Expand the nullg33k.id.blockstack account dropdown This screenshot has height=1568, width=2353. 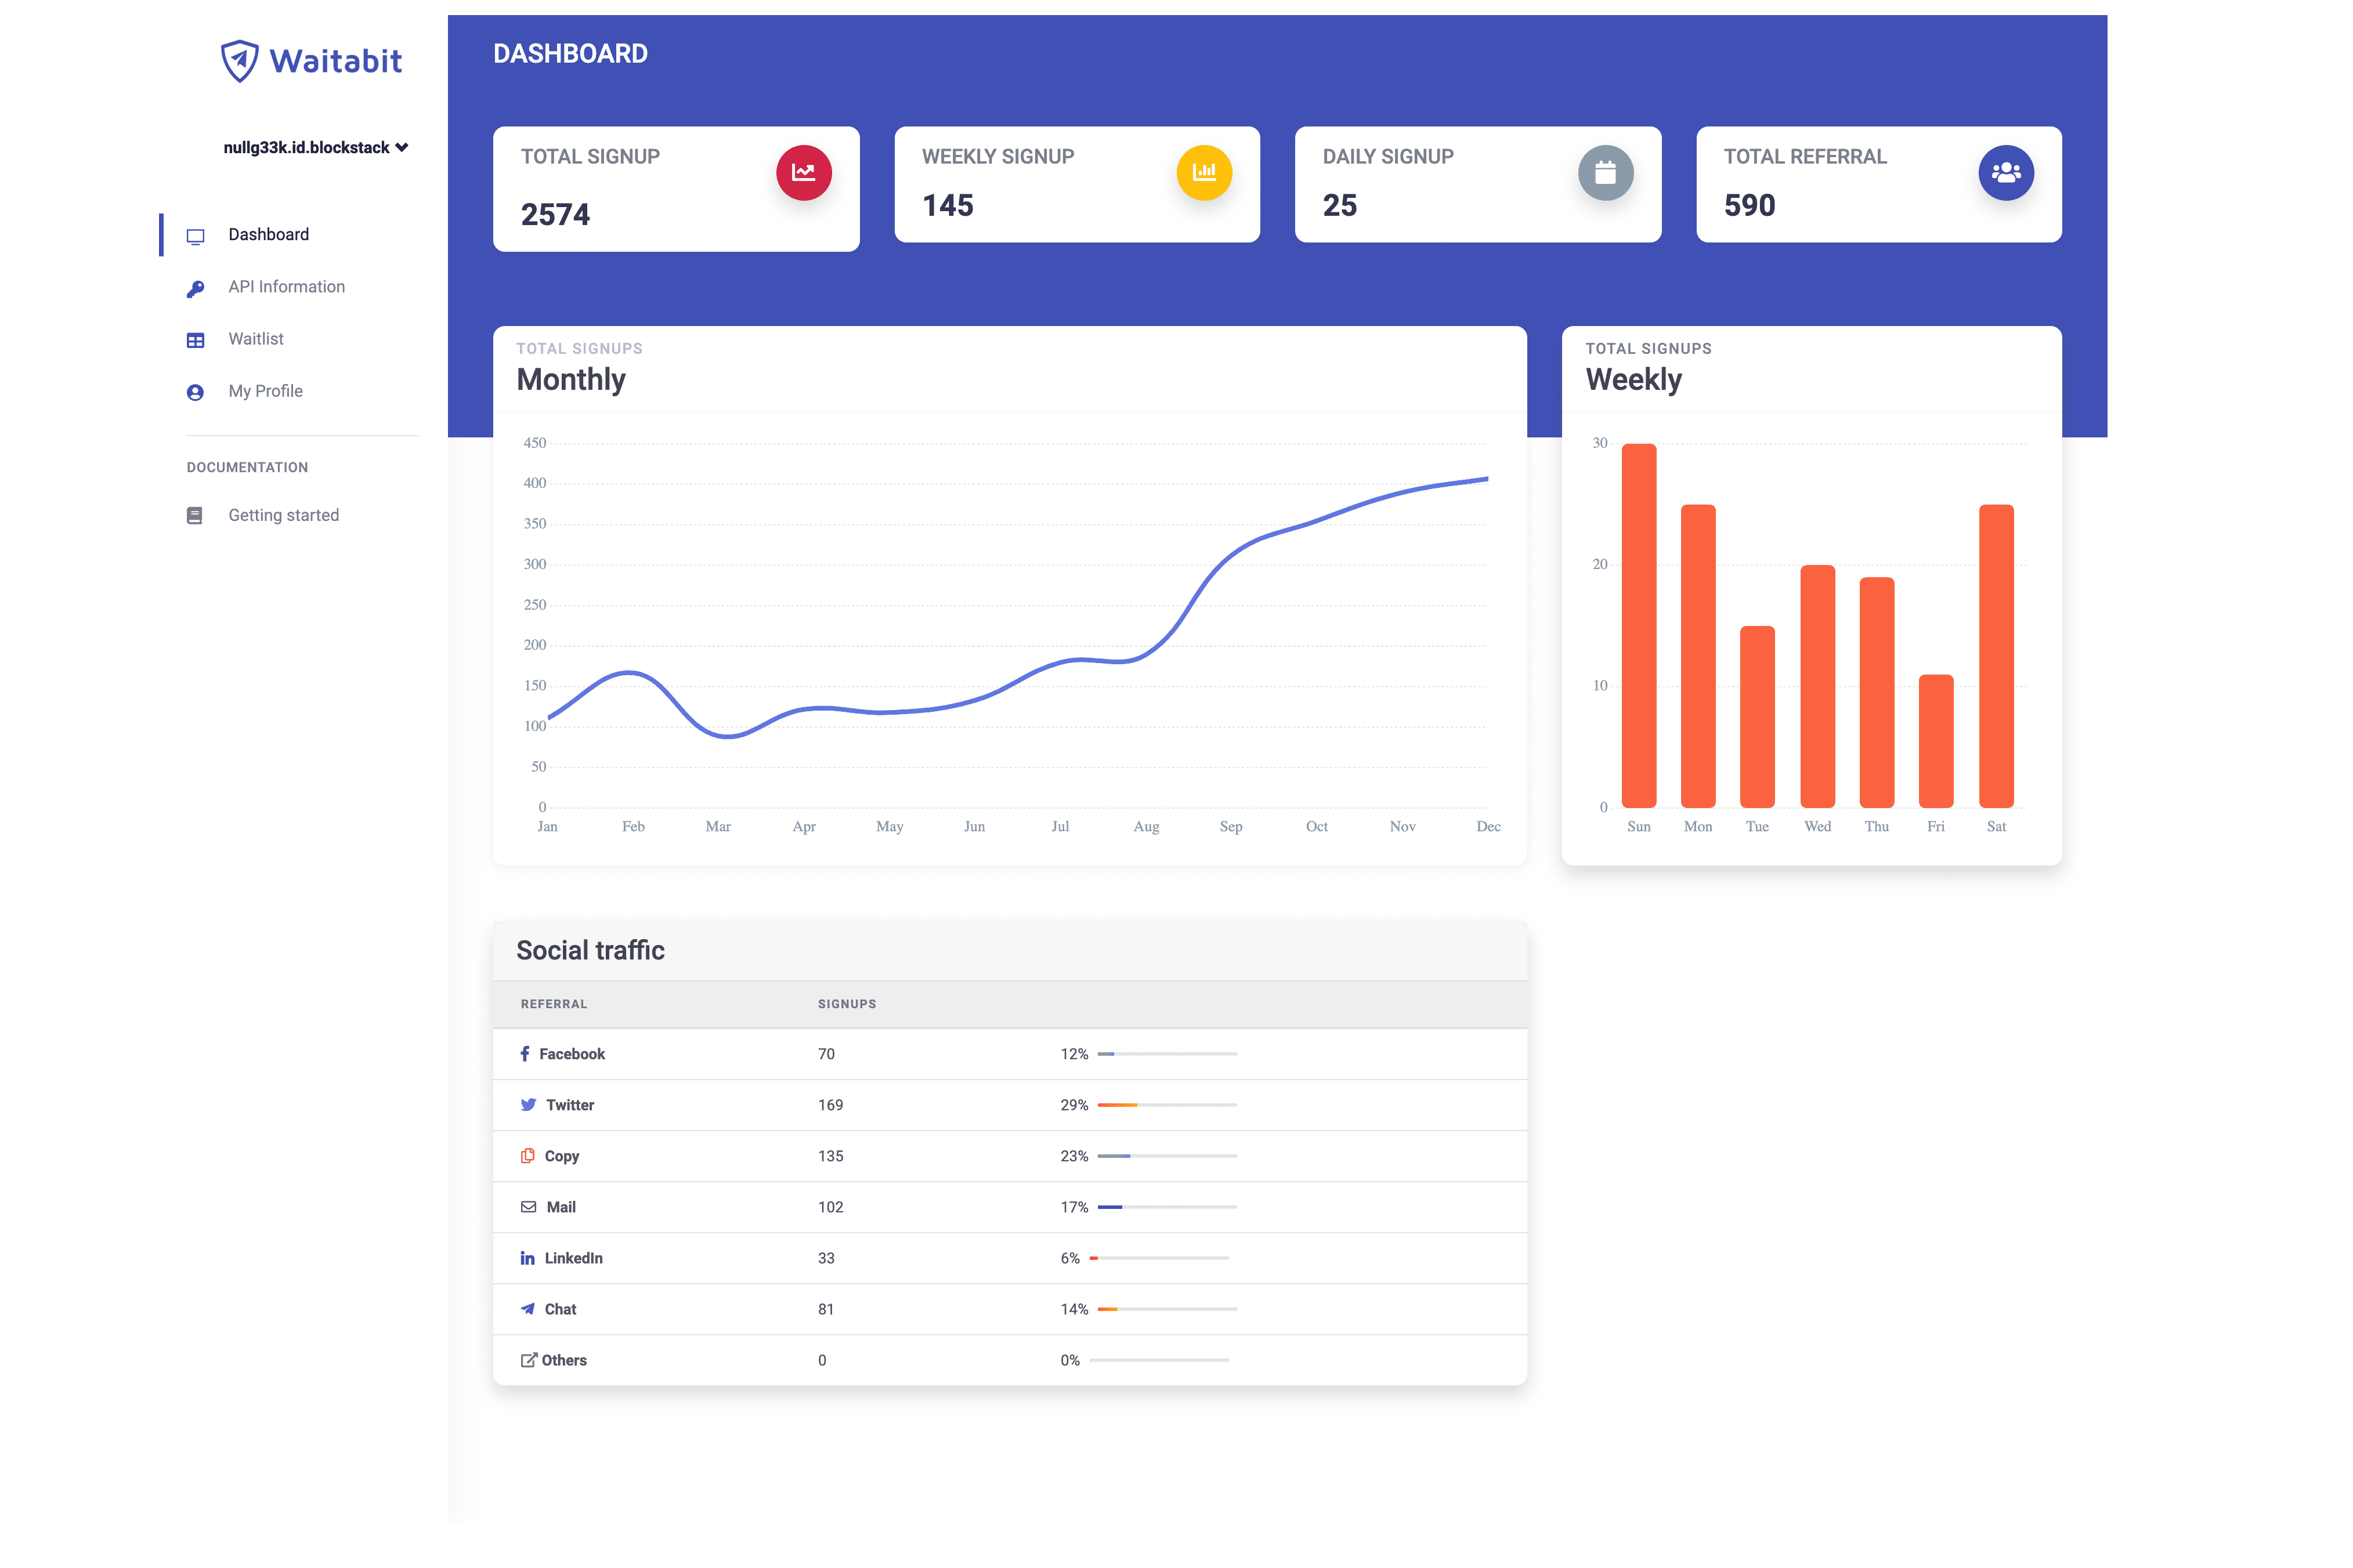[x=315, y=148]
